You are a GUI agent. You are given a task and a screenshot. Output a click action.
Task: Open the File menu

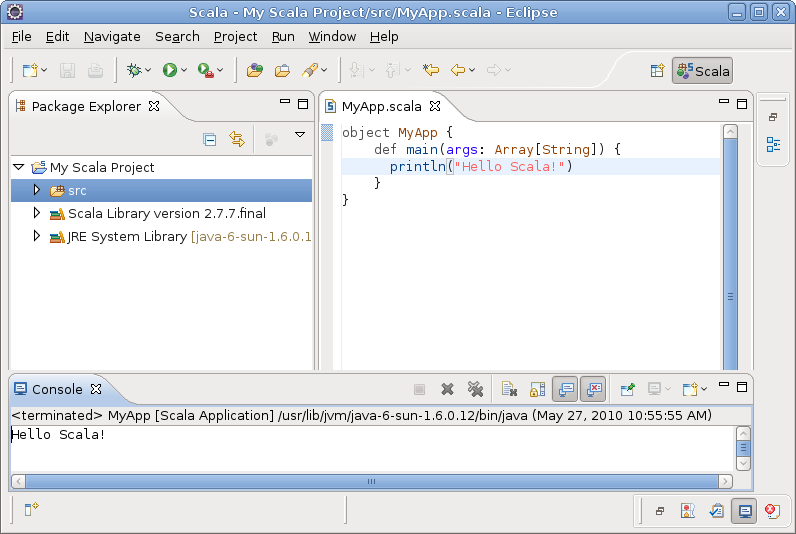pyautogui.click(x=21, y=37)
